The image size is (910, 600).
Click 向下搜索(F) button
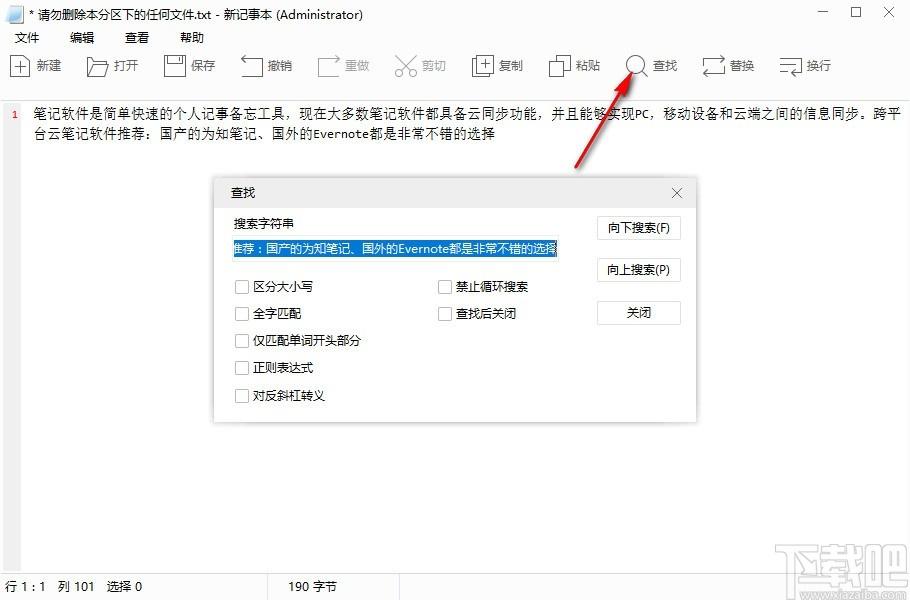(x=638, y=228)
